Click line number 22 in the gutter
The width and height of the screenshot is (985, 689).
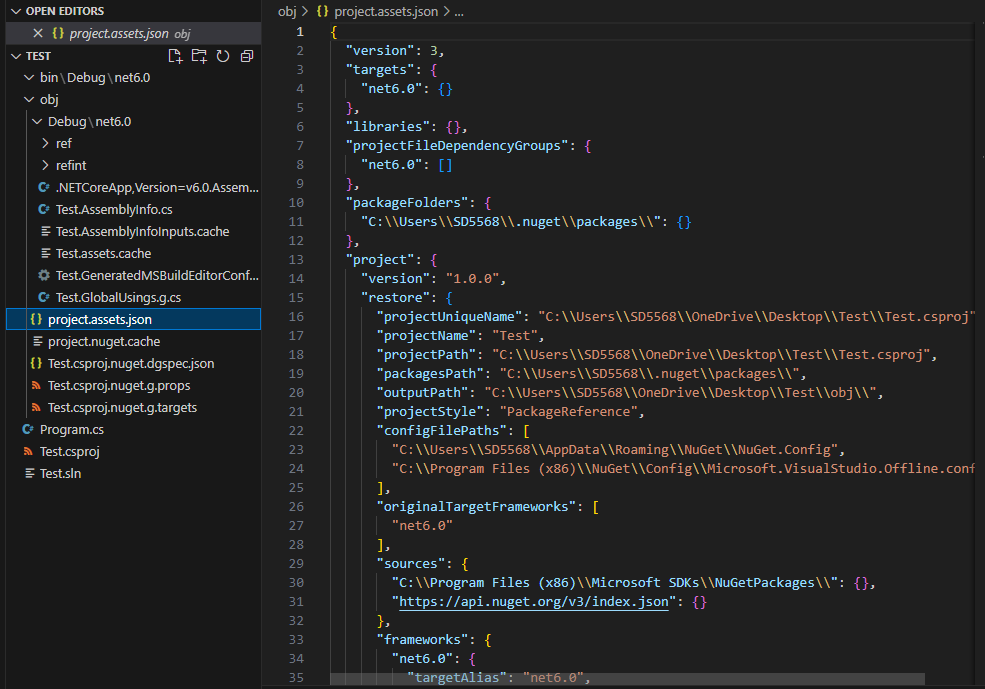click(x=296, y=430)
